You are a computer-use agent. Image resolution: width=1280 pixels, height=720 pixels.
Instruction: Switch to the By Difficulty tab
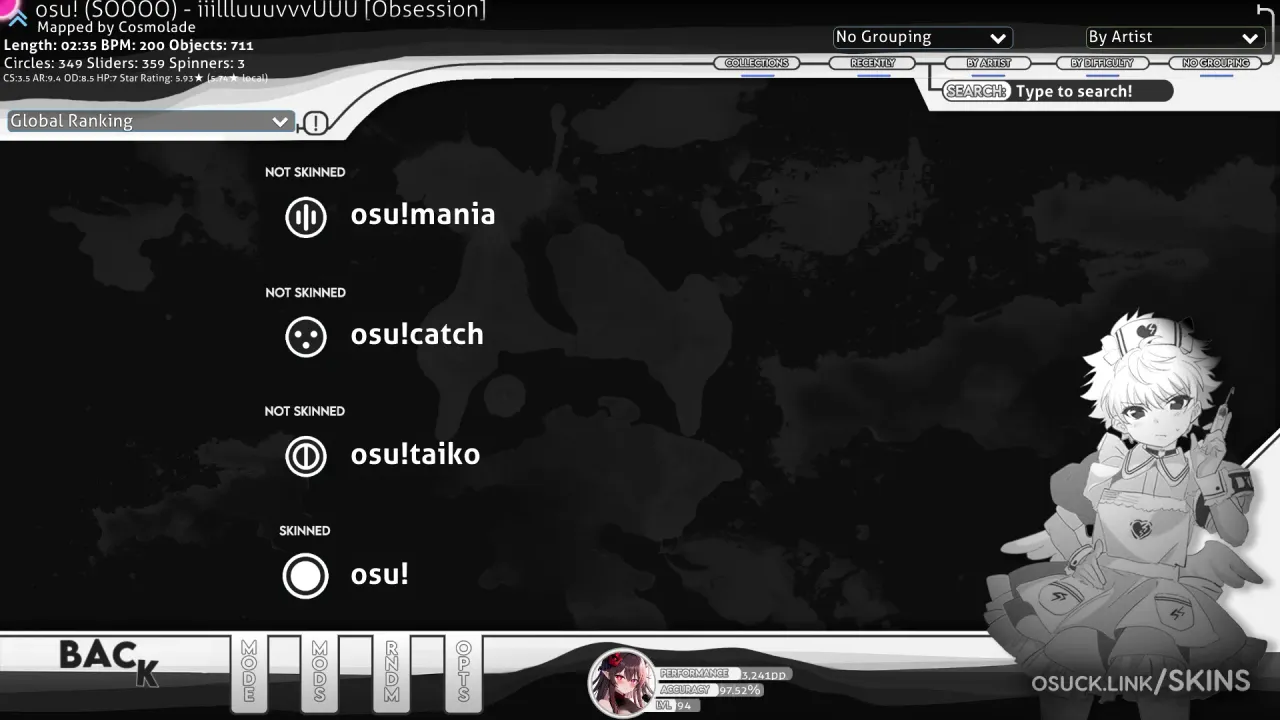coord(1102,63)
